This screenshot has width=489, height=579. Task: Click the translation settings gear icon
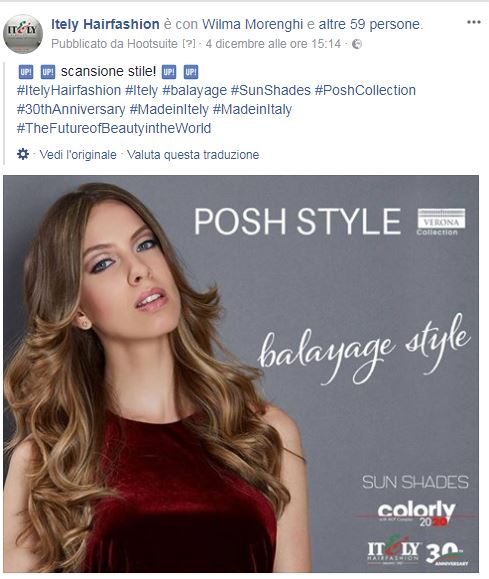(x=23, y=154)
